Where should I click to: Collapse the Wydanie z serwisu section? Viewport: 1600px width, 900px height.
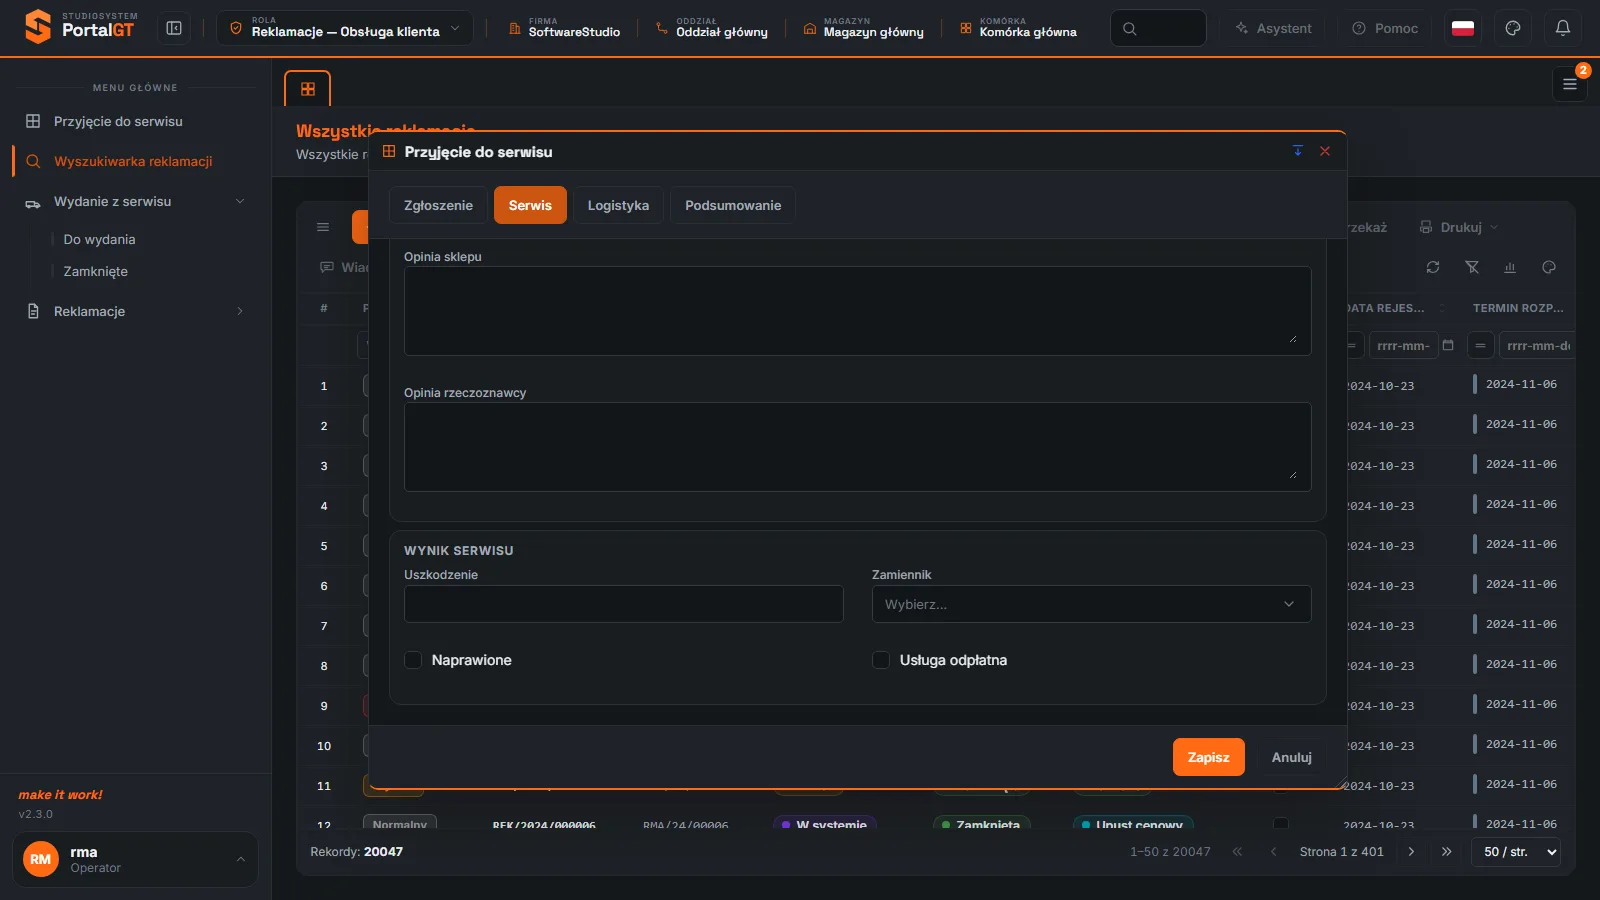click(x=135, y=201)
